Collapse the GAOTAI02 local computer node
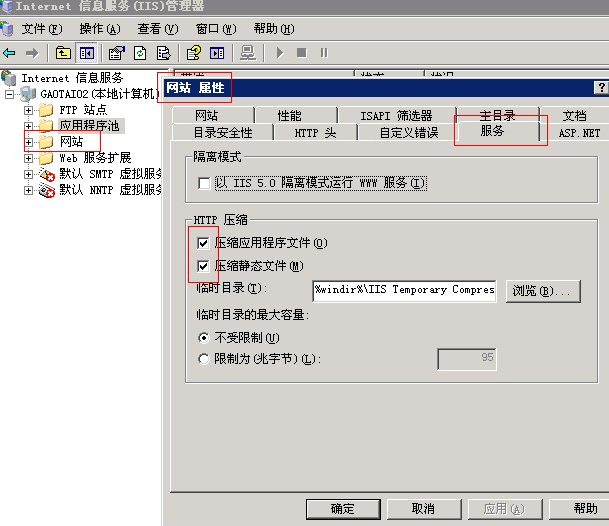The image size is (609, 526). click(x=10, y=94)
